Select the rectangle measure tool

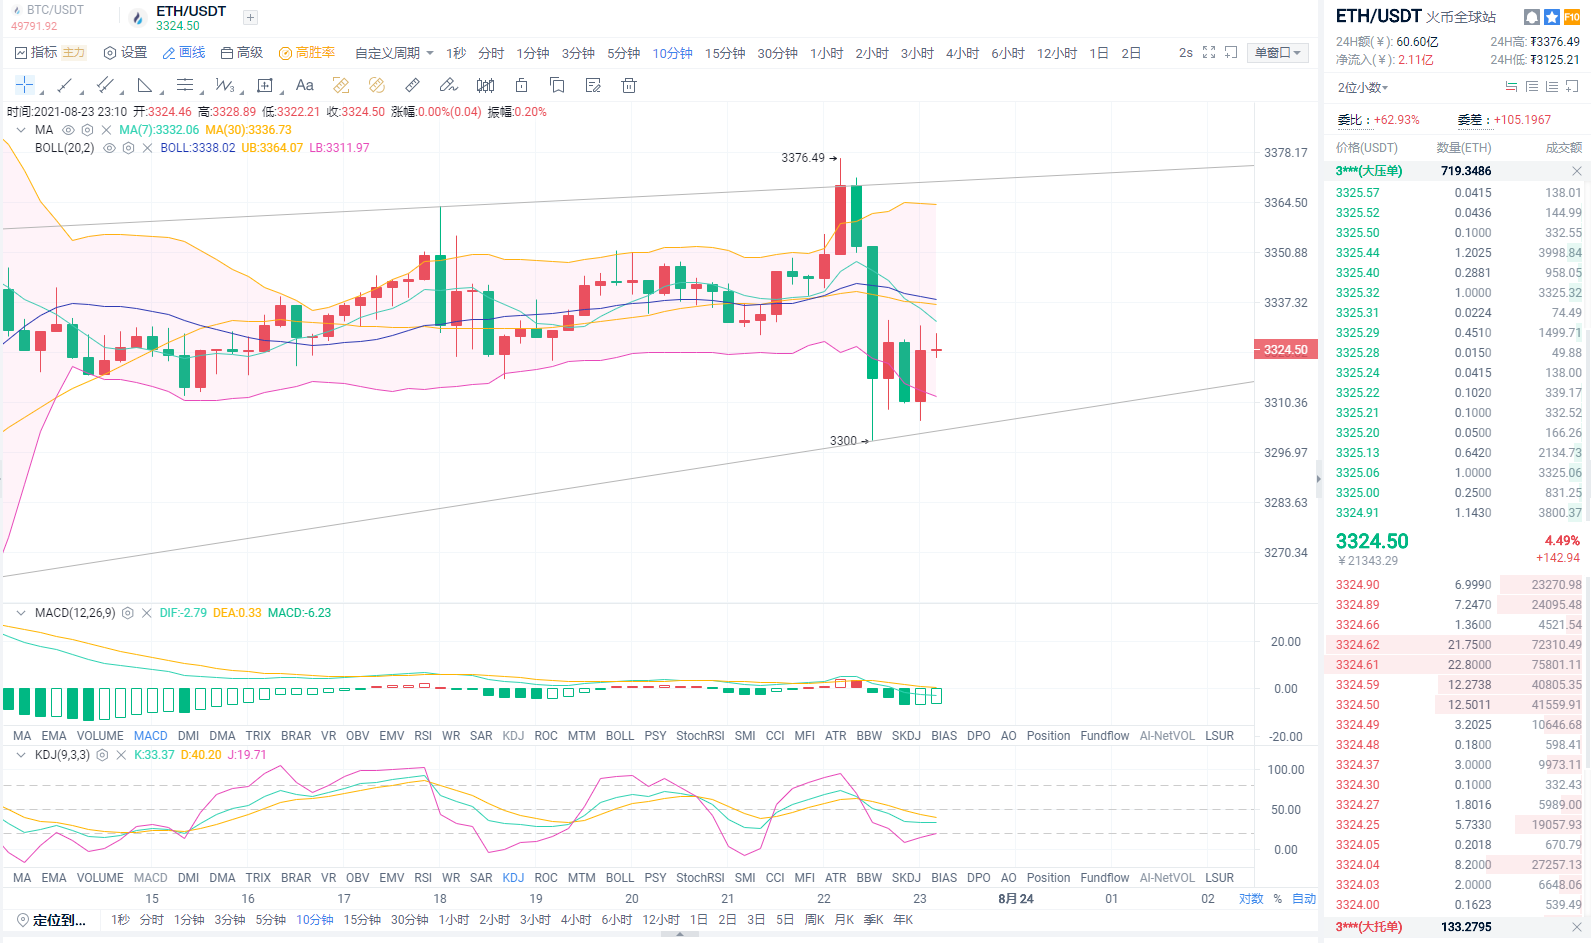point(265,85)
